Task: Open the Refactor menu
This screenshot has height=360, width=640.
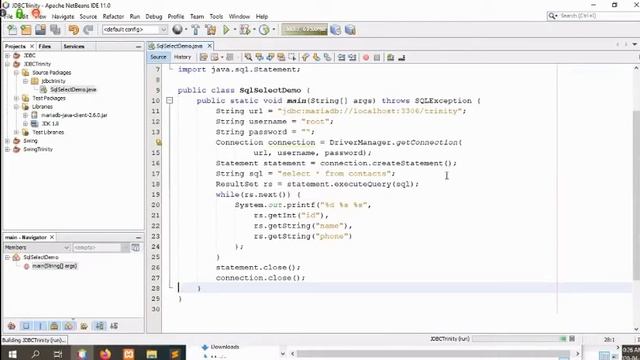Action: 113,17
